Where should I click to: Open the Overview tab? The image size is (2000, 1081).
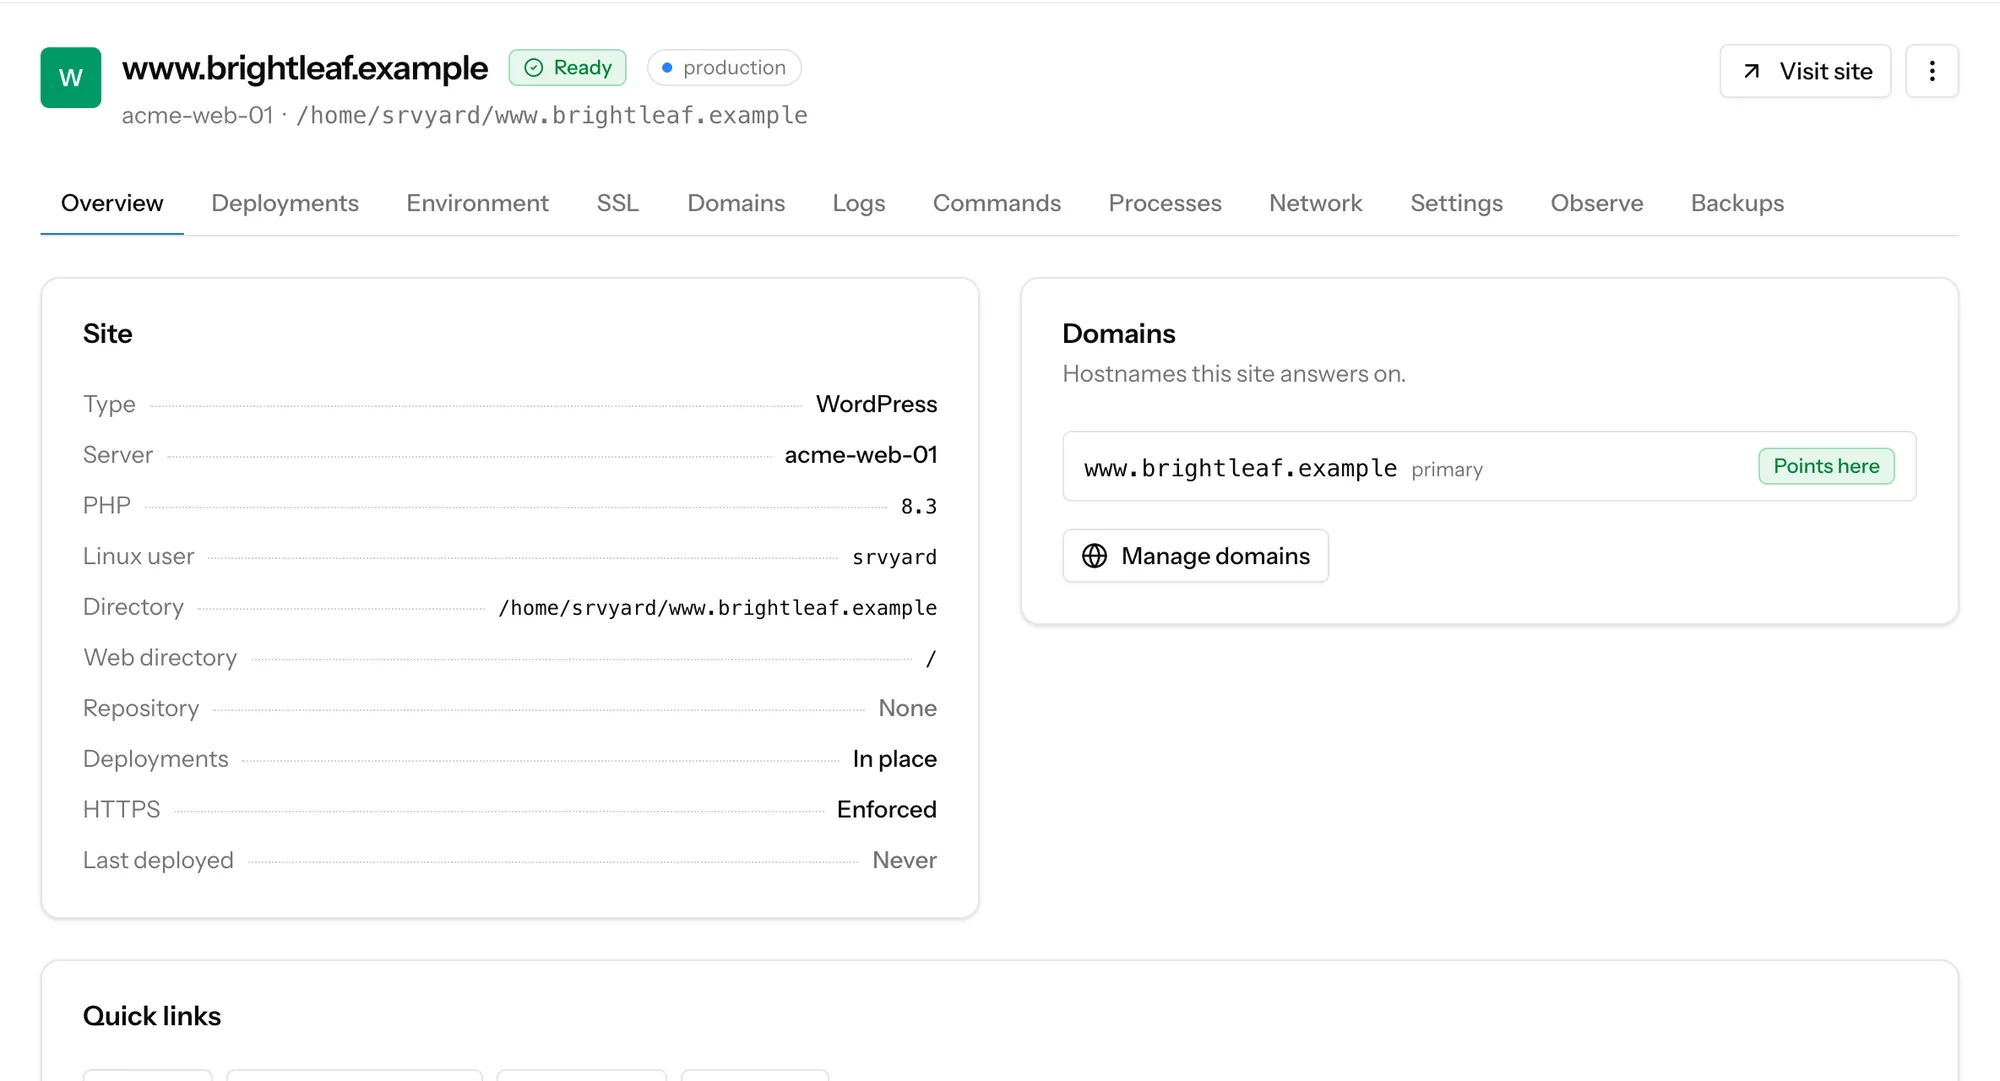[x=112, y=203]
